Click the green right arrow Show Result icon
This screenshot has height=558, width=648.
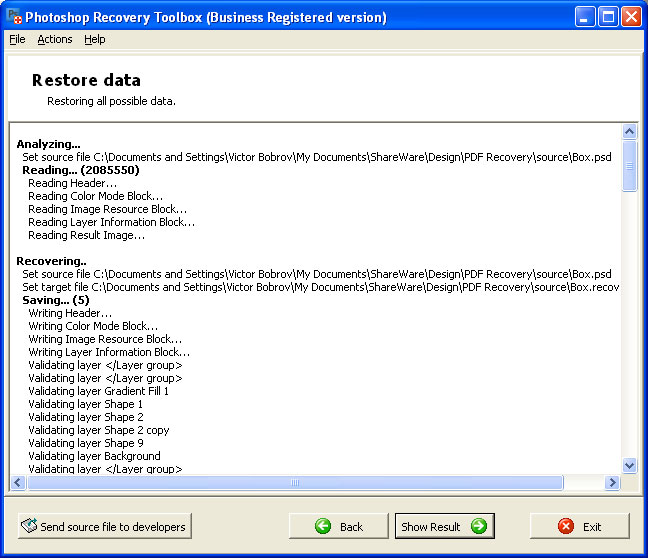point(479,526)
